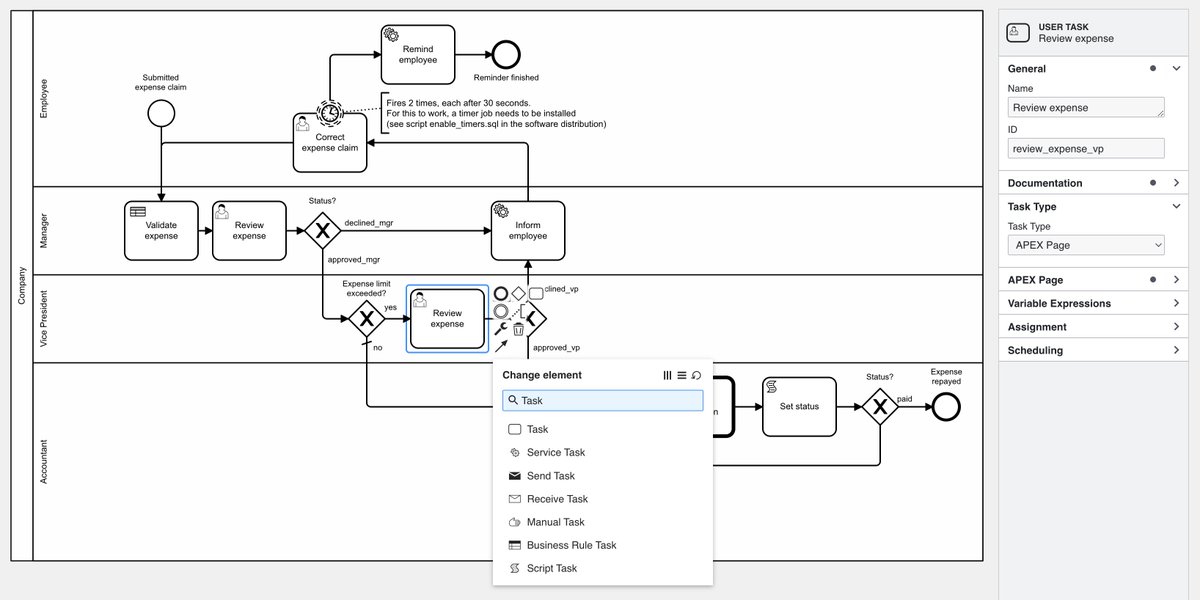Click the Manual Task hand icon
1200x600 pixels.
point(514,522)
